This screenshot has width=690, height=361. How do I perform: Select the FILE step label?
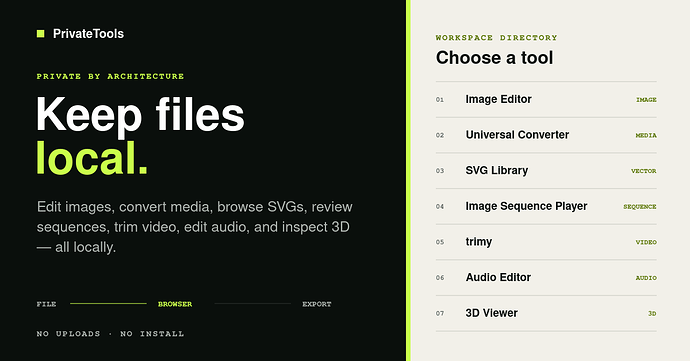click(x=46, y=304)
